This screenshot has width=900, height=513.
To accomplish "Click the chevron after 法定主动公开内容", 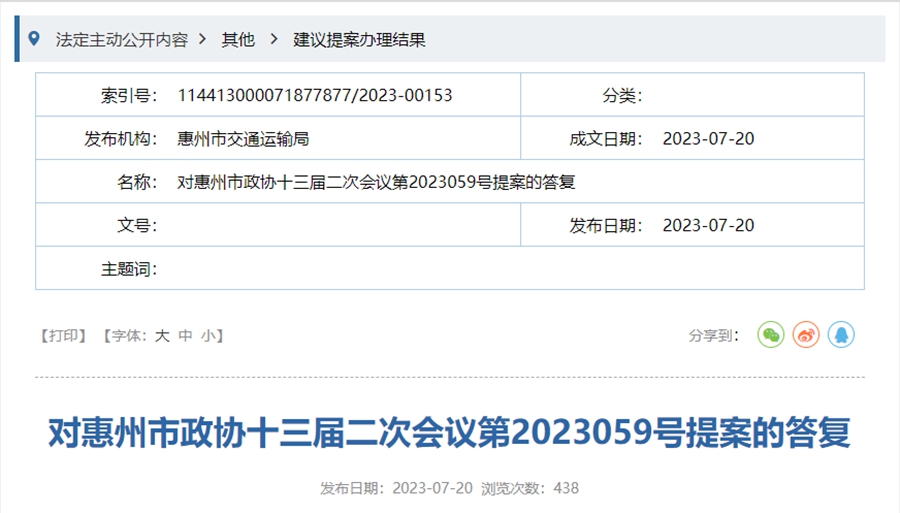I will coord(203,39).
